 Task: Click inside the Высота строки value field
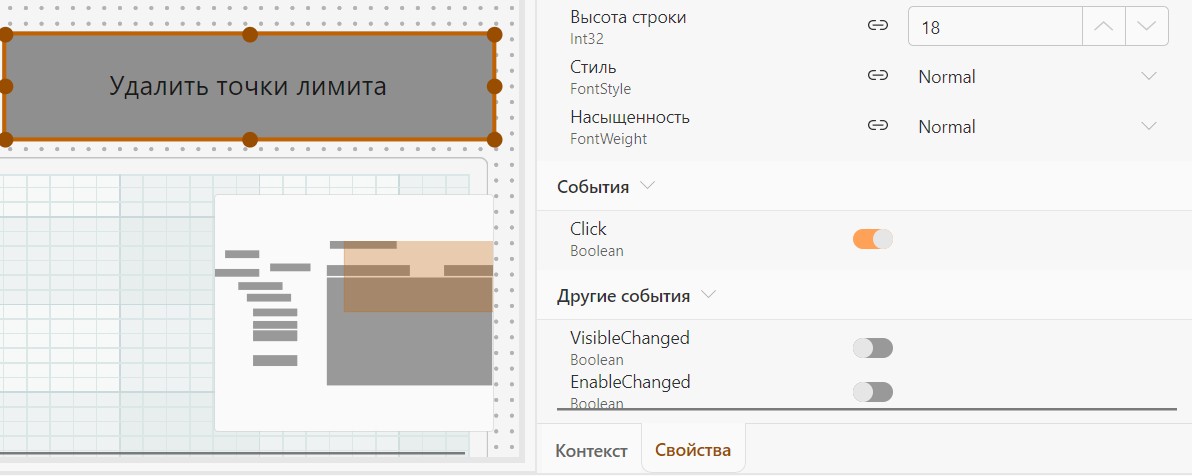pyautogui.click(x=995, y=27)
